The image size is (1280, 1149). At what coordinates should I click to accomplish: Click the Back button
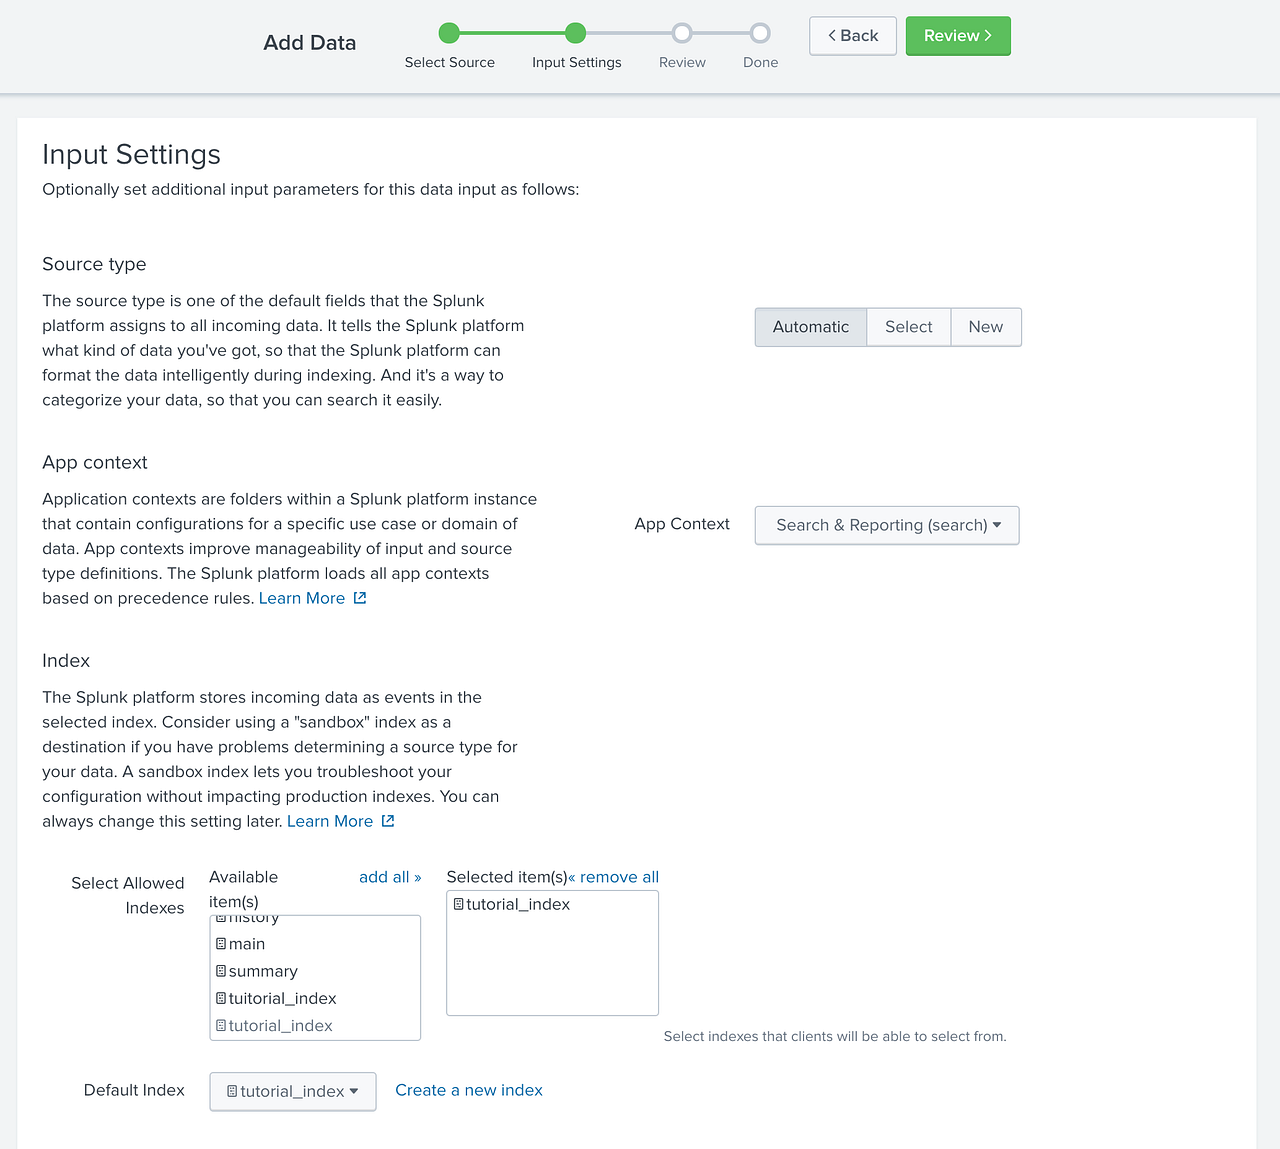852,35
